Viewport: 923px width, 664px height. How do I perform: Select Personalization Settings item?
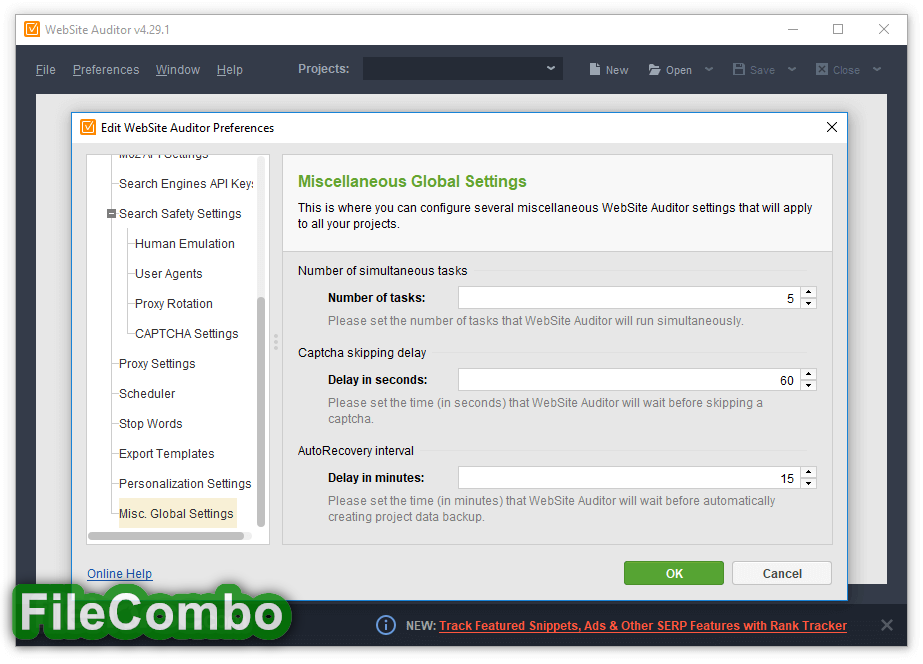pyautogui.click(x=185, y=484)
